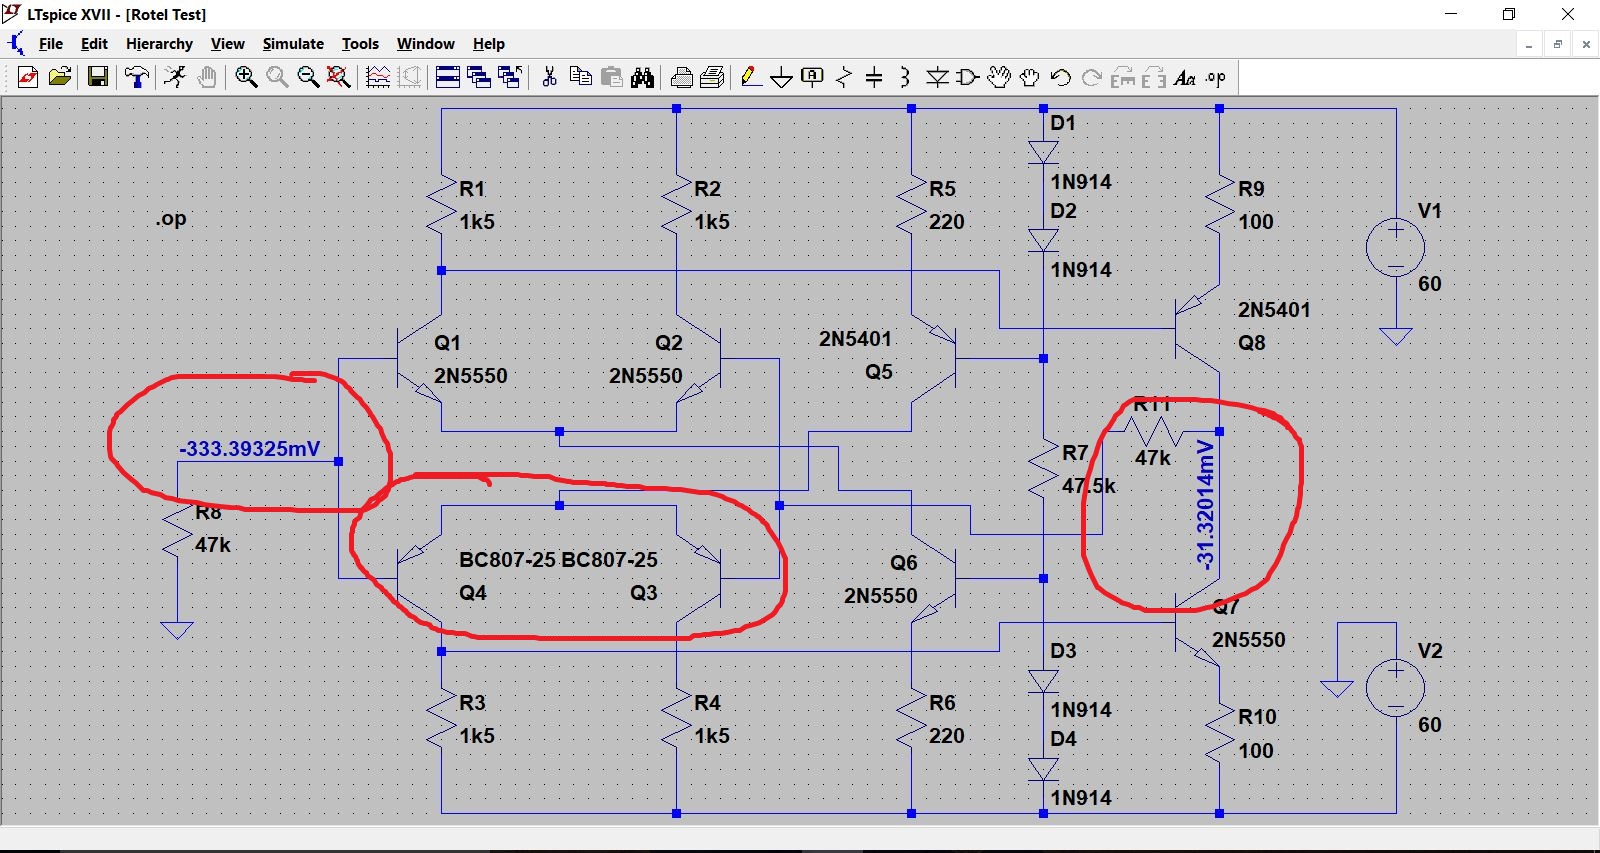Click the Cut scissors icon
Viewport: 1600px width, 853px height.
(549, 77)
